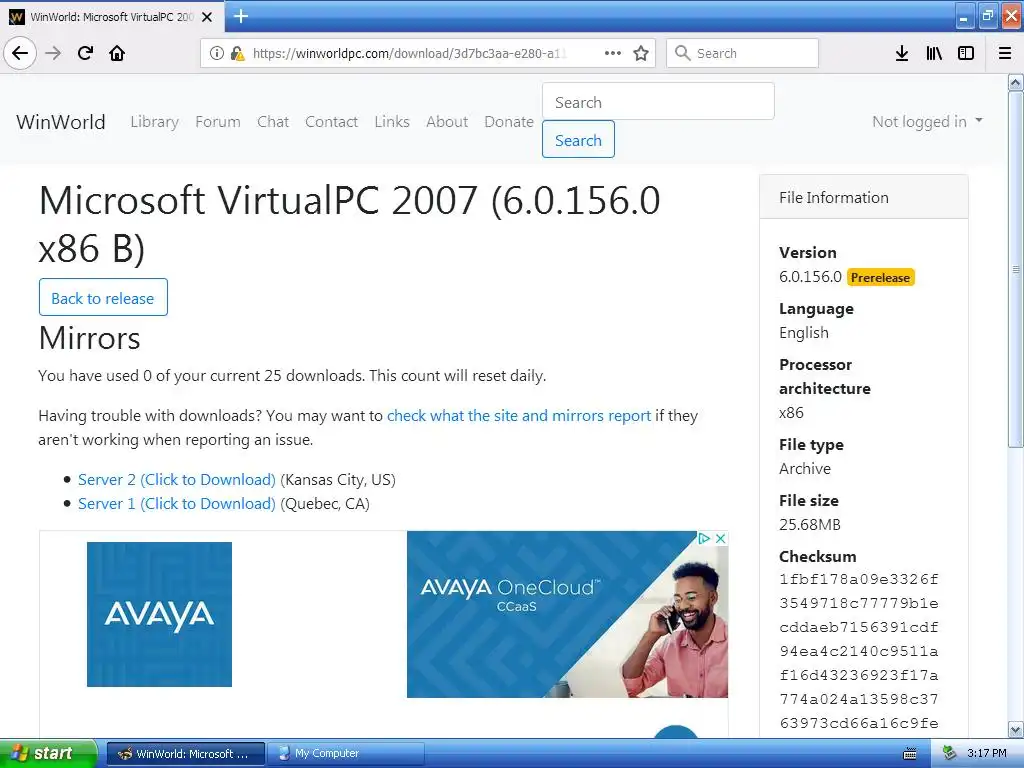
Task: Click the browser search bar magnifier icon
Action: click(x=682, y=53)
